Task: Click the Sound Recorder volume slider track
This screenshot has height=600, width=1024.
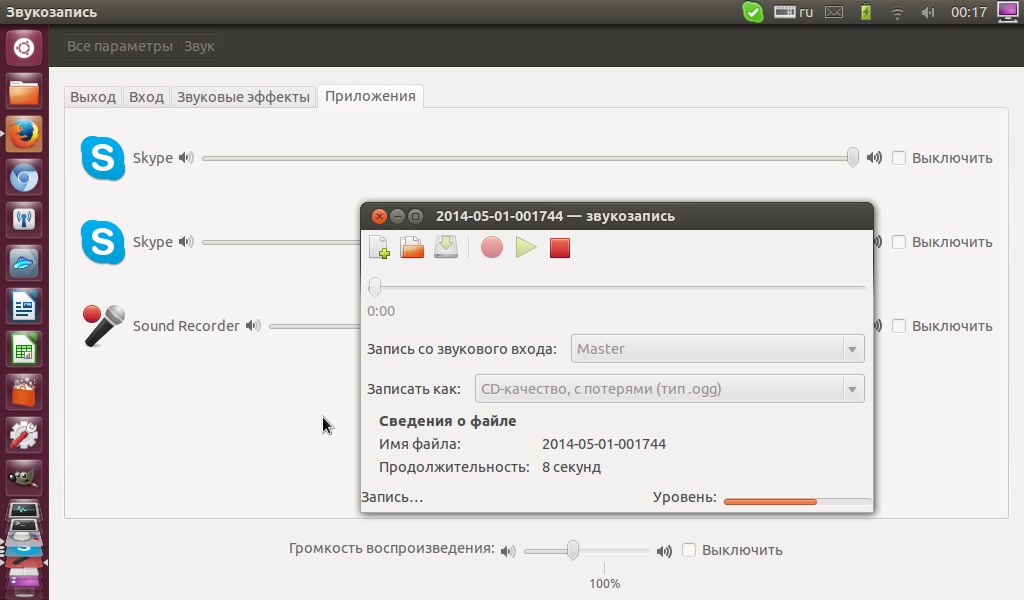Action: (314, 326)
